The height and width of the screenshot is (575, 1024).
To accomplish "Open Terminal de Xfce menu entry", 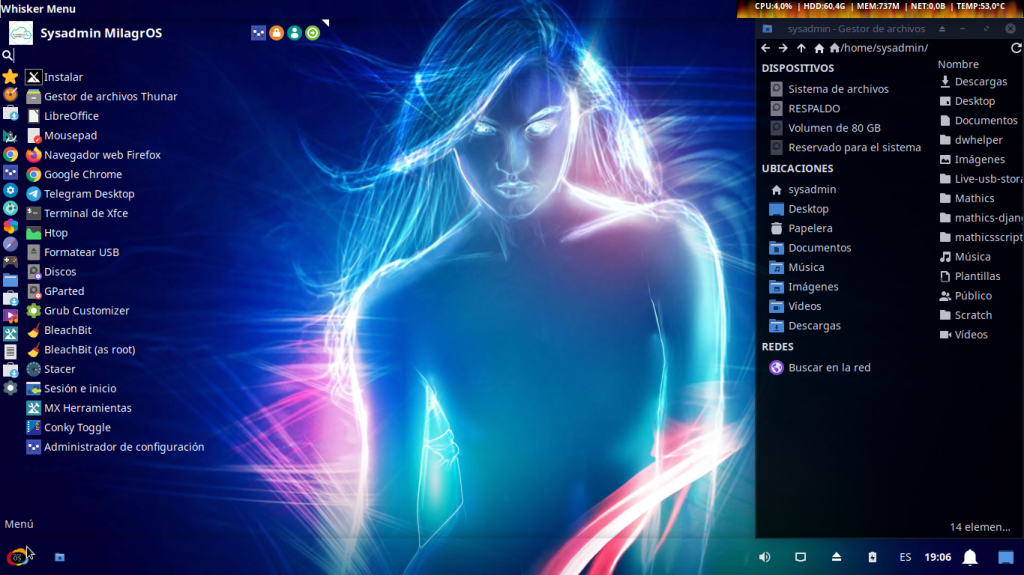I will point(85,213).
